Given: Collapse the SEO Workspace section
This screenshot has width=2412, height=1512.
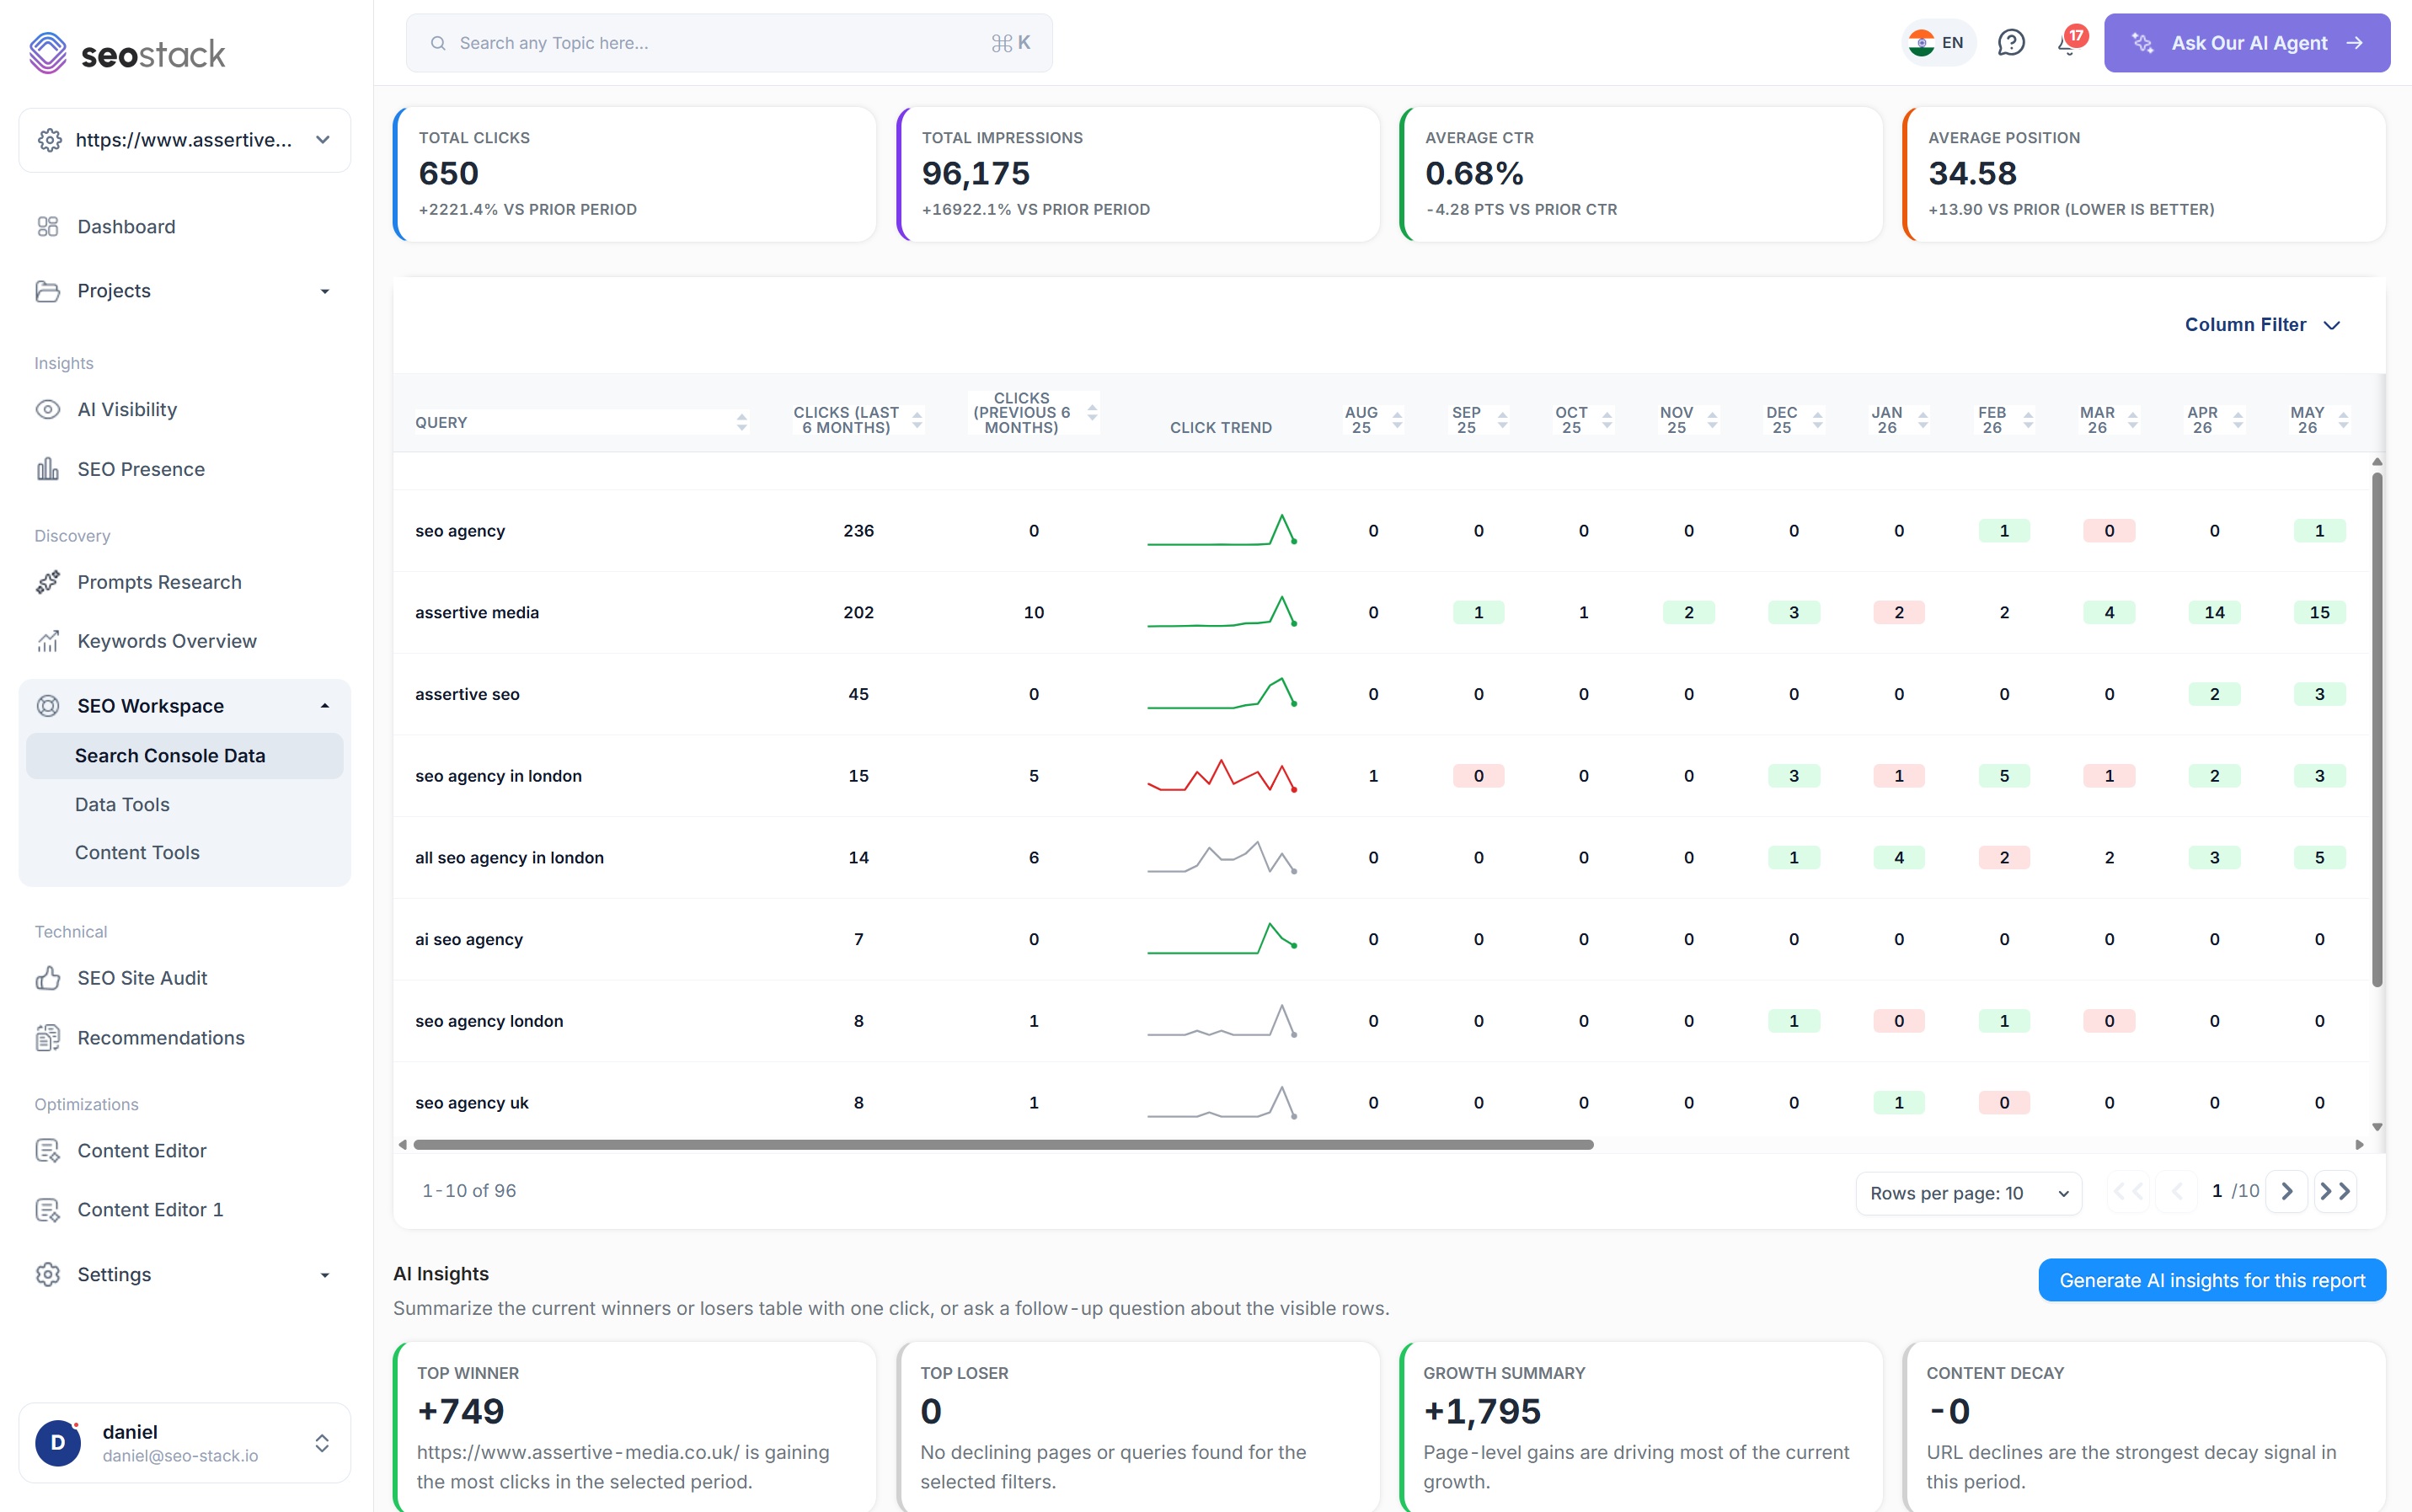Looking at the screenshot, I should pyautogui.click(x=324, y=706).
